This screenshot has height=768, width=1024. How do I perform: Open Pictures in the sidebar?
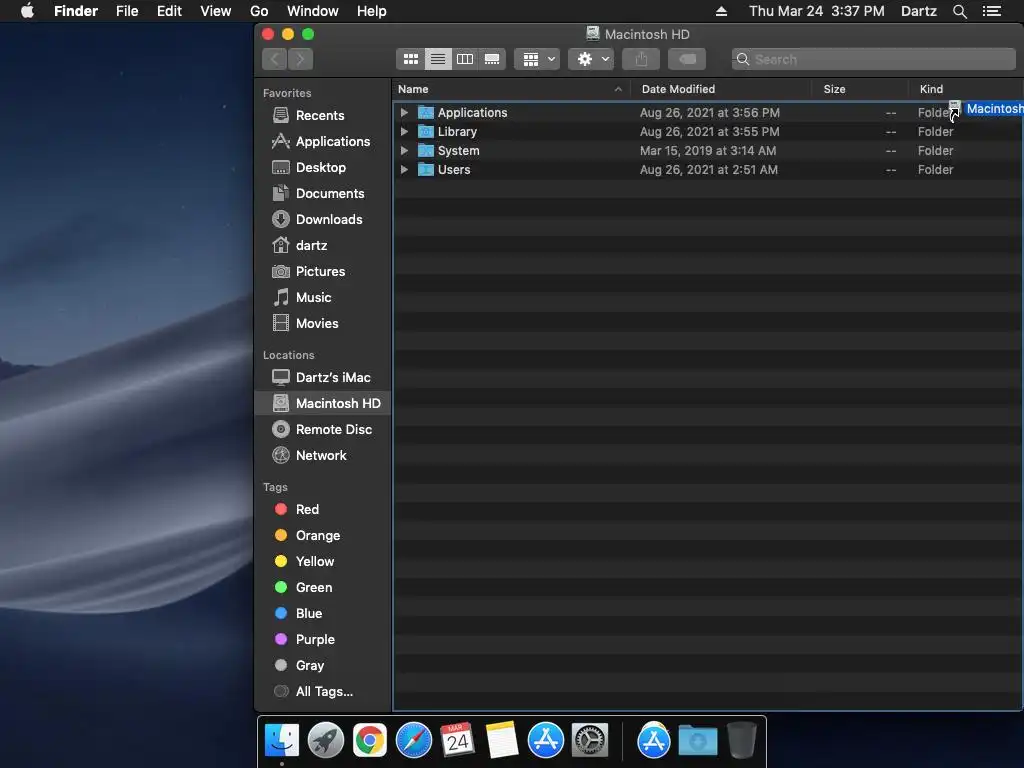coord(323,271)
